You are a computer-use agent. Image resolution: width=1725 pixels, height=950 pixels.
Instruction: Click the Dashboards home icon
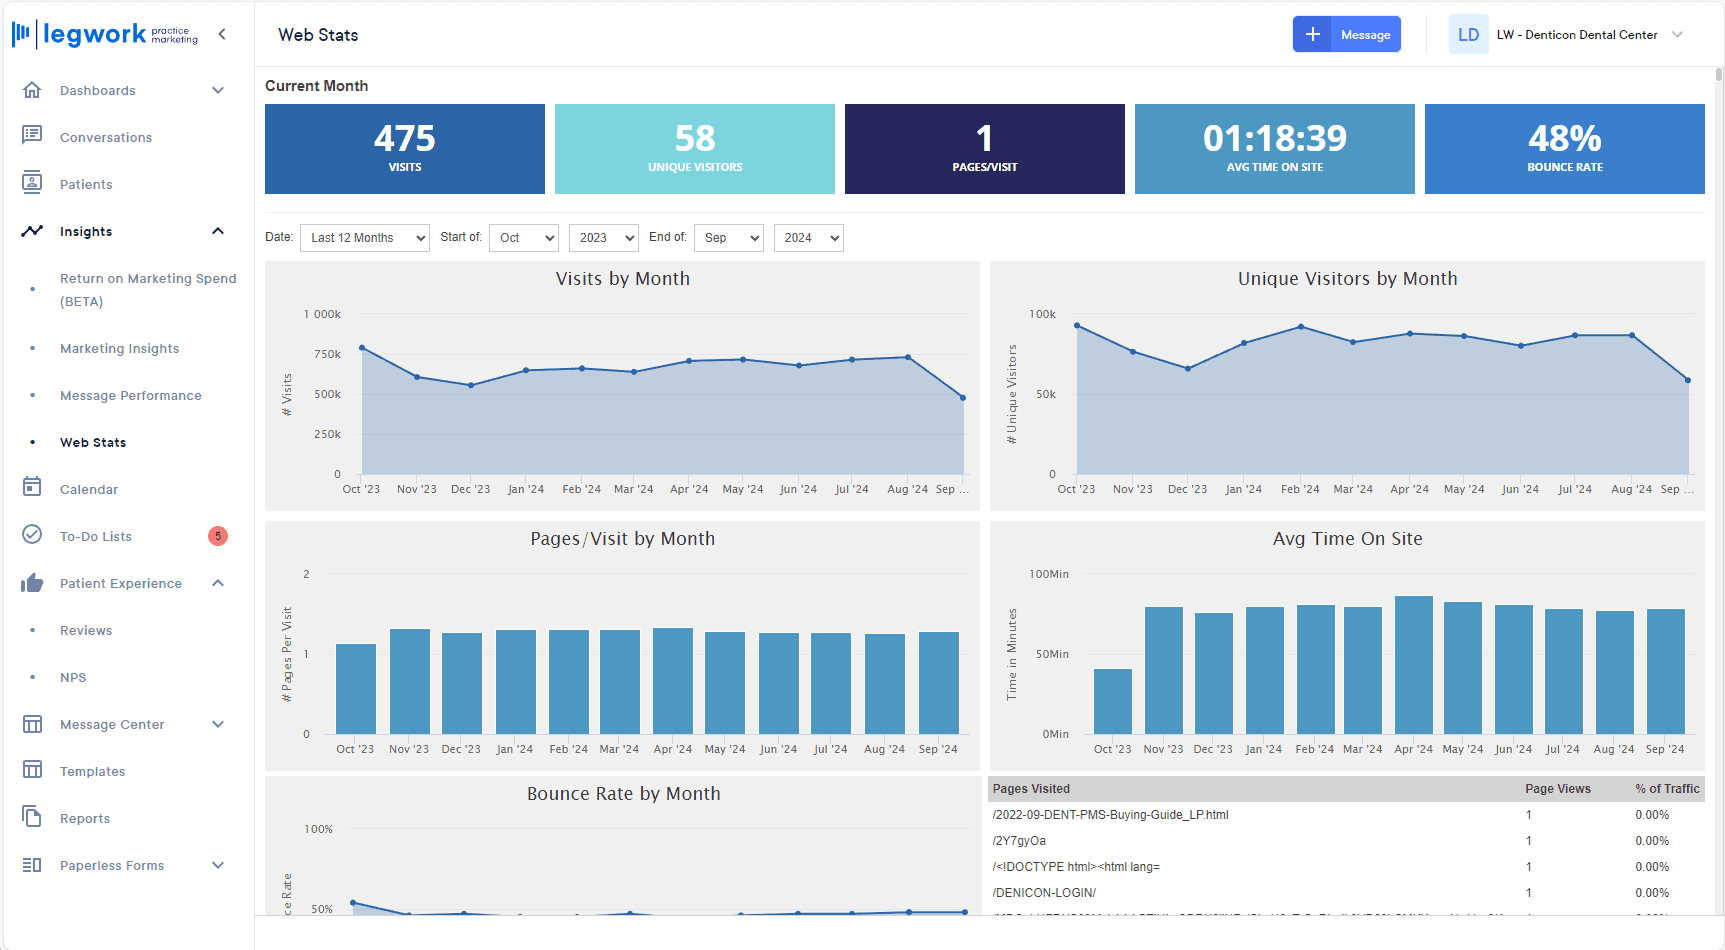point(32,90)
